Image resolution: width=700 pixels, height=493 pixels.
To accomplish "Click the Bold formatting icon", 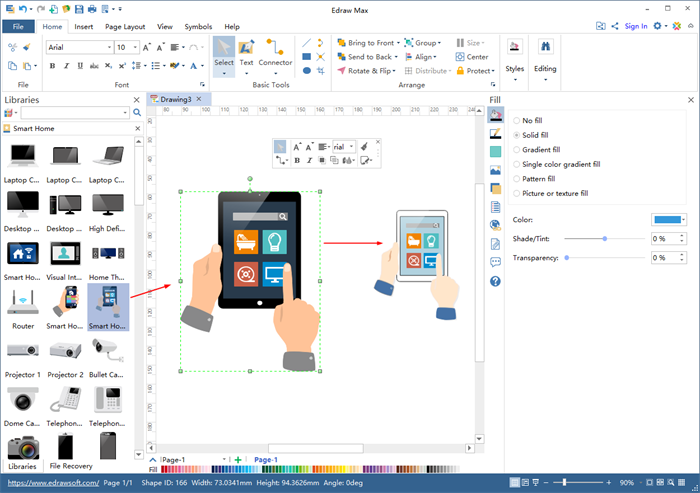I will pos(52,66).
